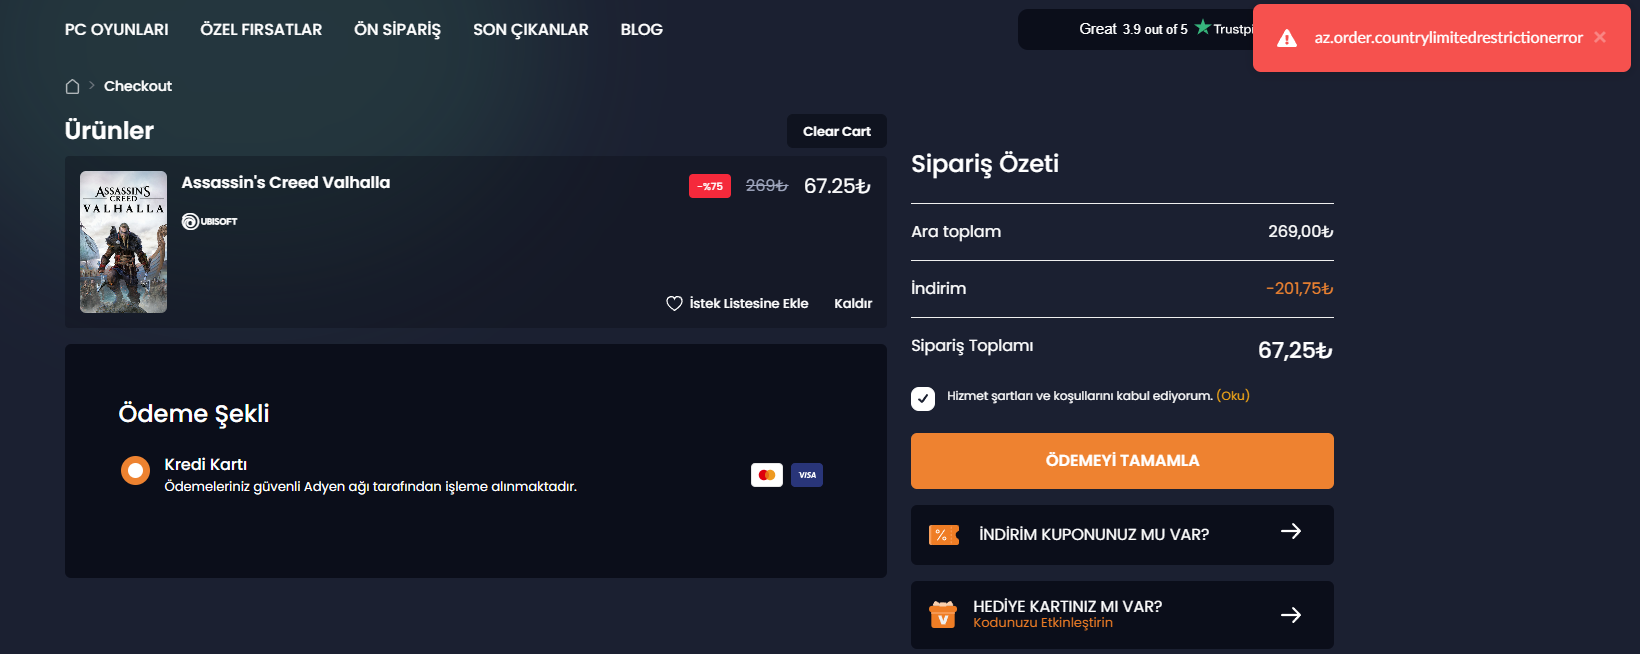Click the İndirim amount -201,75₺
Image resolution: width=1640 pixels, height=654 pixels.
[x=1299, y=288]
